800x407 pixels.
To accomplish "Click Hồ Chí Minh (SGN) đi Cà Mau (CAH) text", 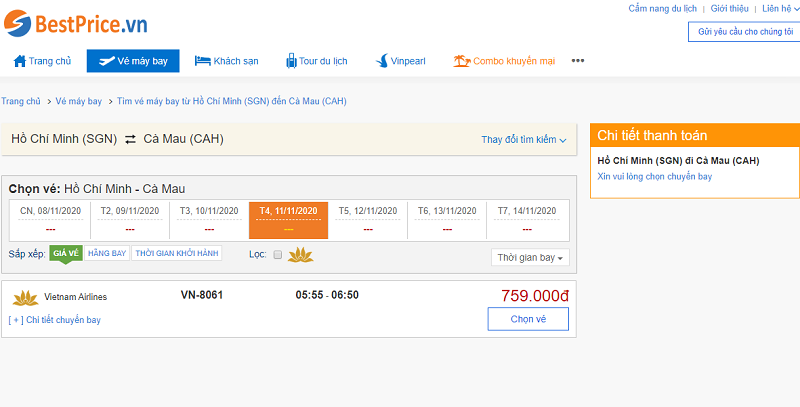I will point(678,161).
